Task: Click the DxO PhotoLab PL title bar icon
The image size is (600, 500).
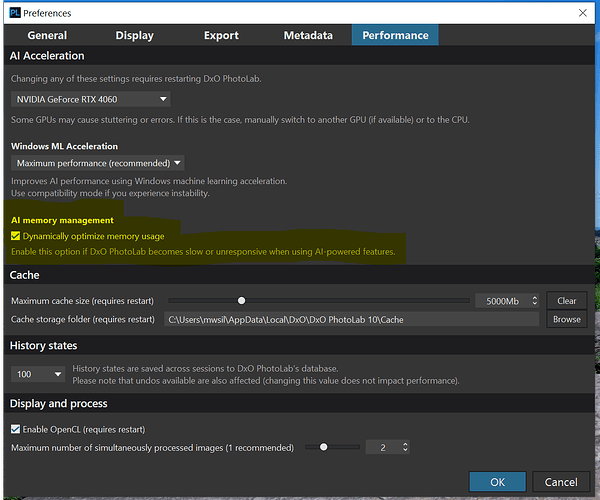Action: [x=15, y=13]
